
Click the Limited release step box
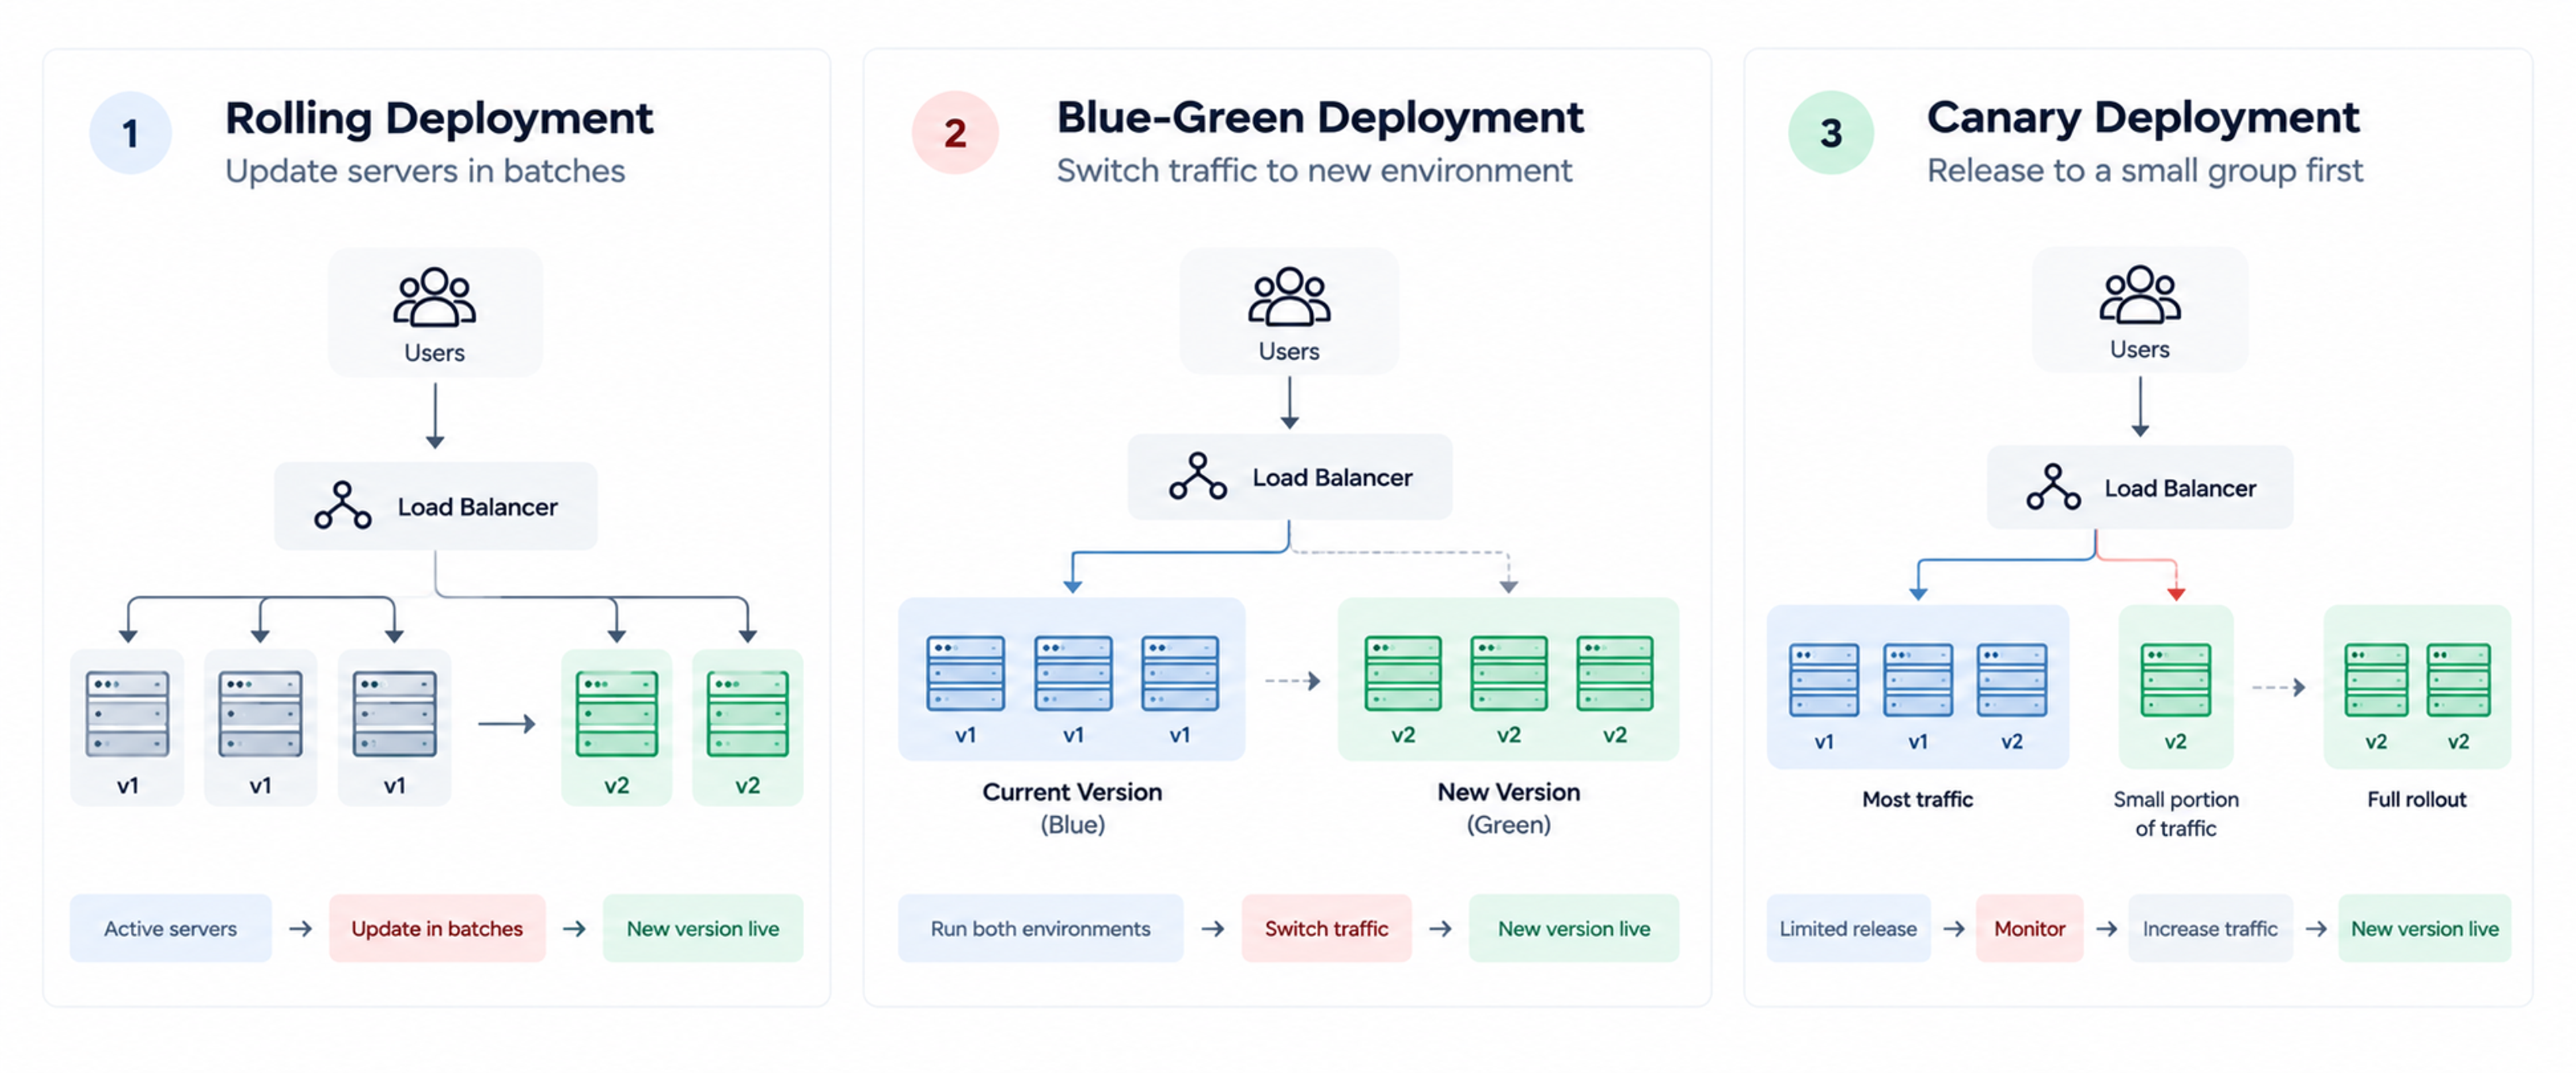(x=1848, y=928)
